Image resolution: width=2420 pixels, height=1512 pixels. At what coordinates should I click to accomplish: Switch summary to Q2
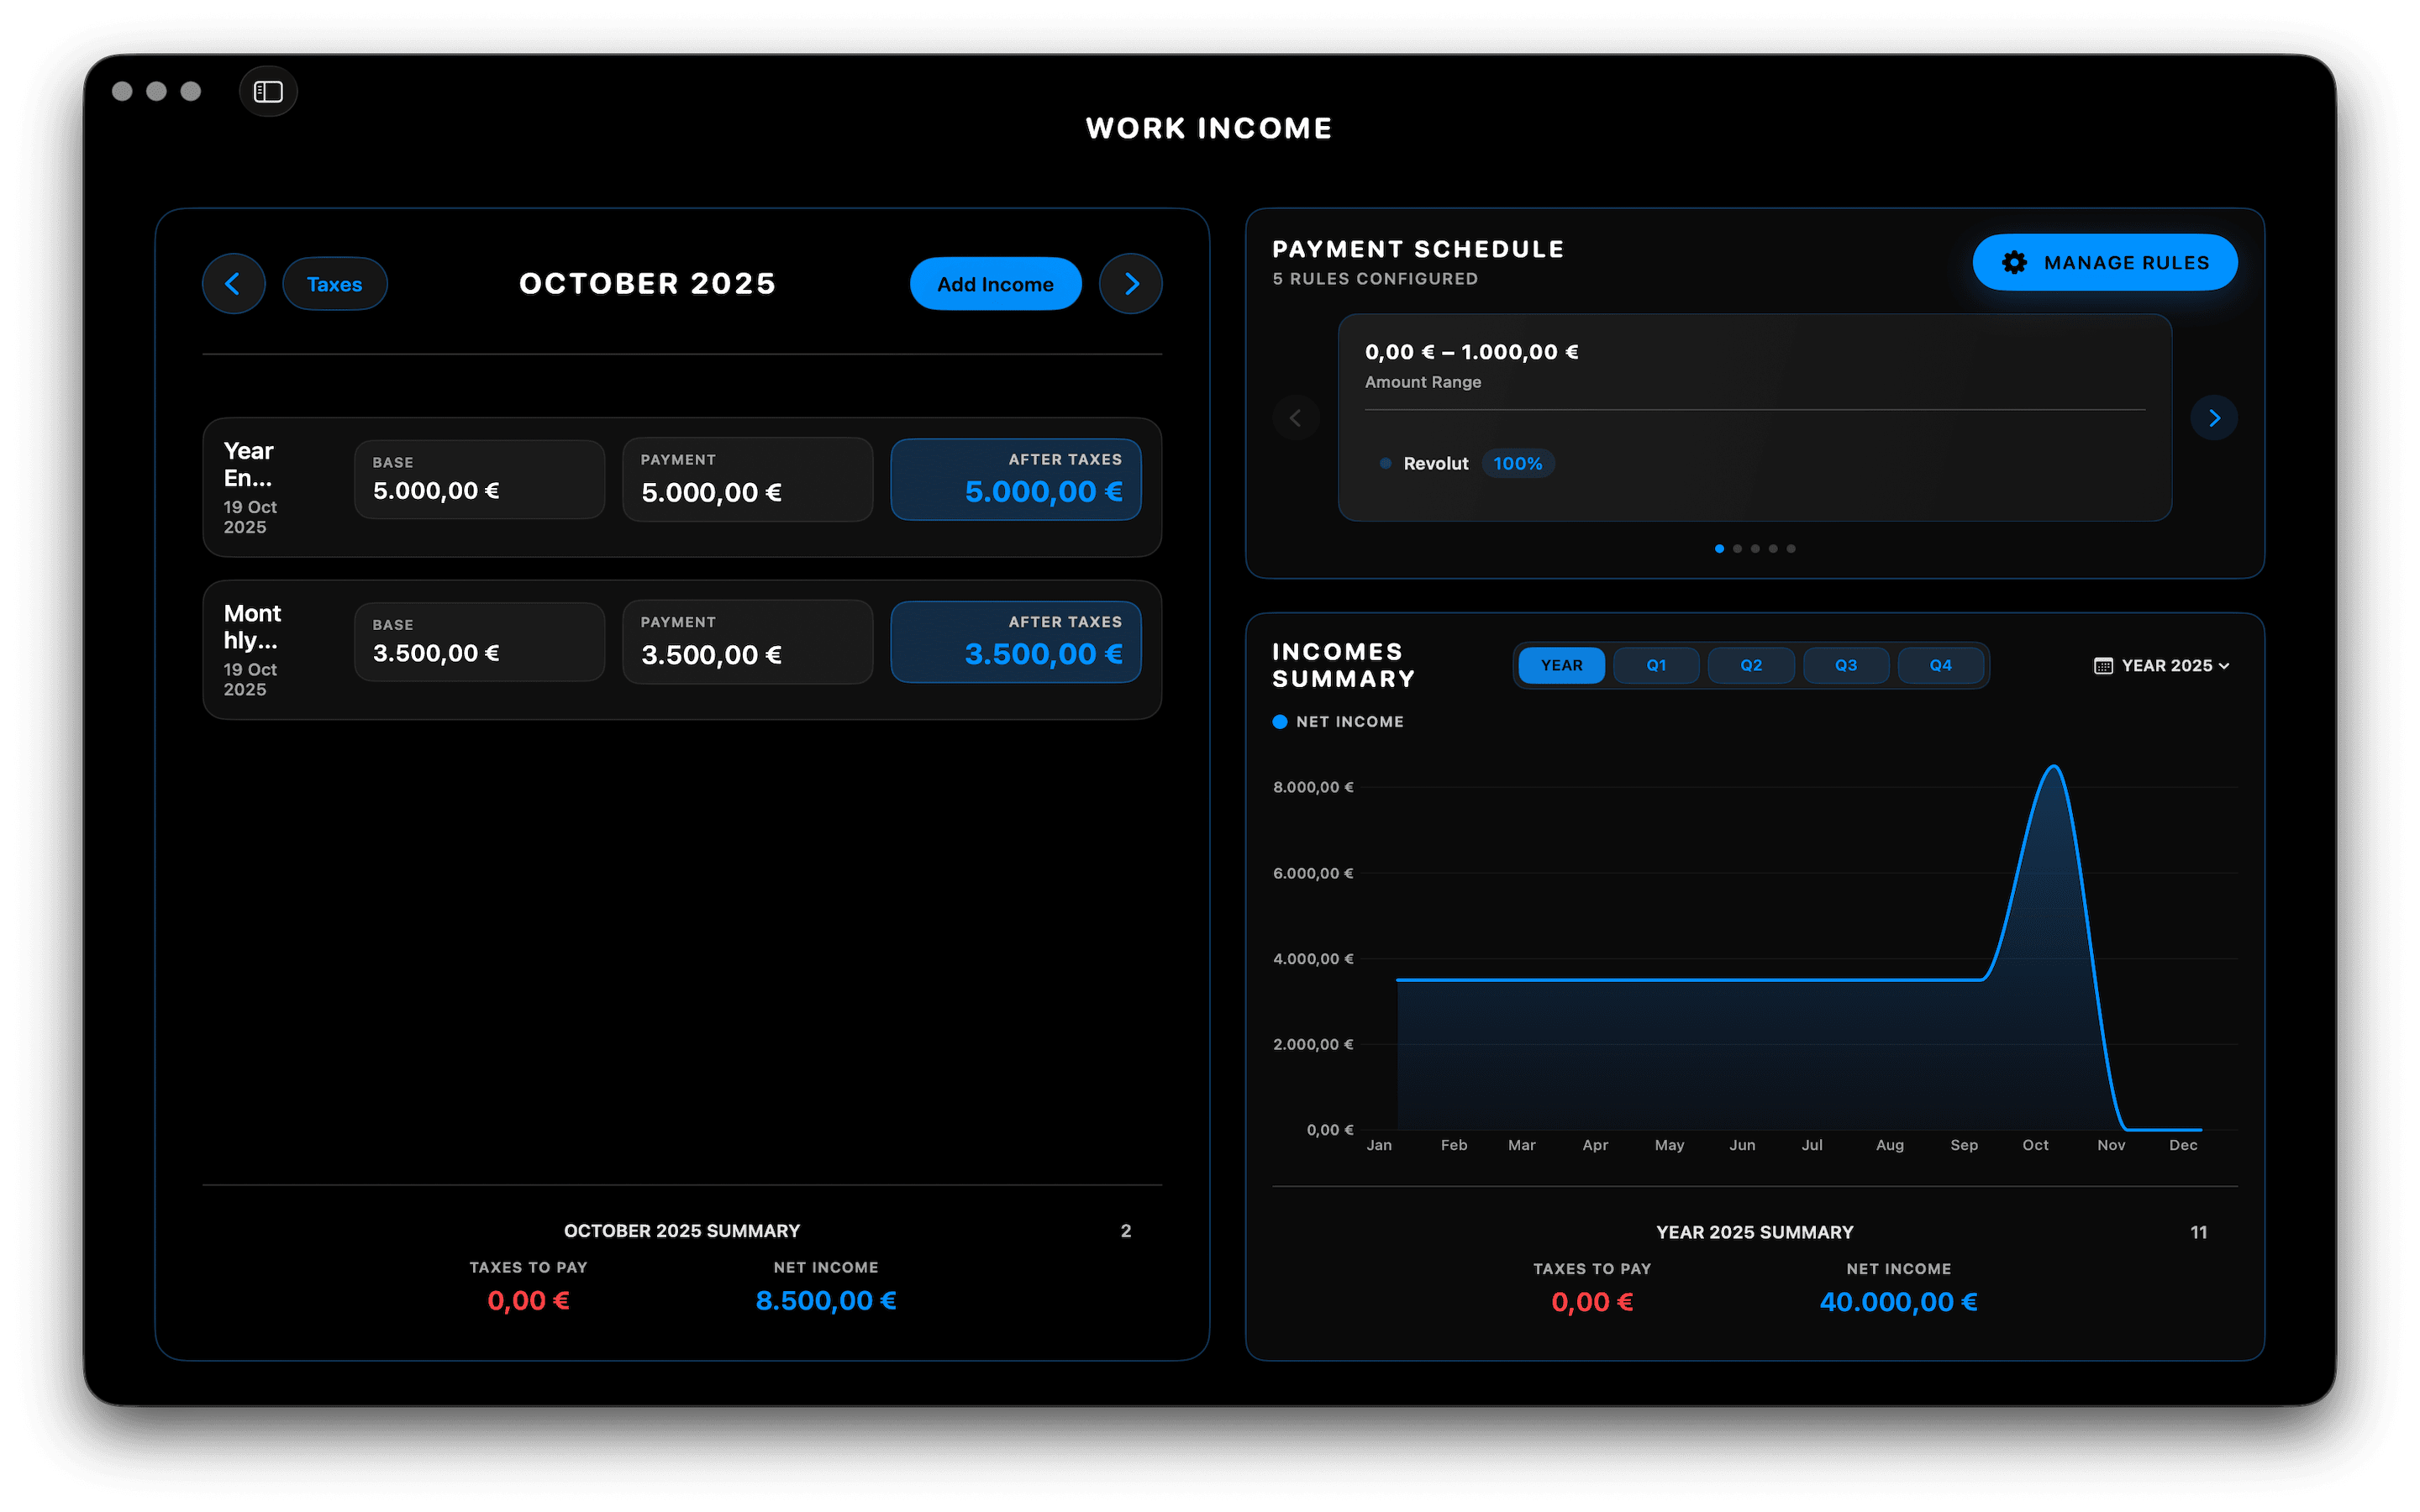point(1751,665)
